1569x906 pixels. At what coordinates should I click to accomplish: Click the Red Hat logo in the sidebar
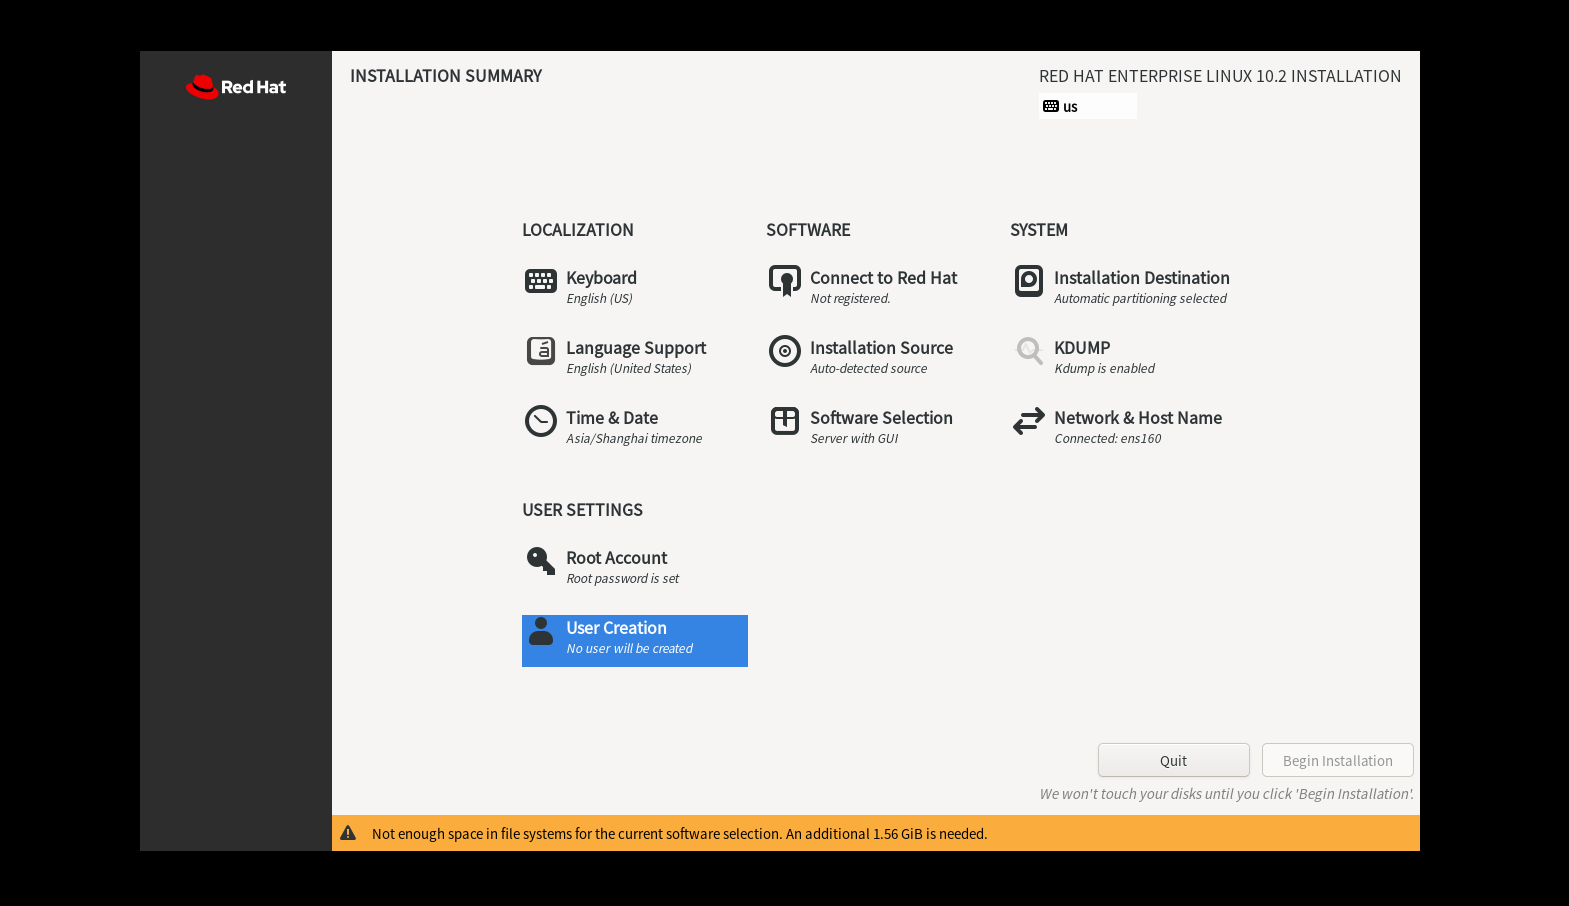point(236,87)
